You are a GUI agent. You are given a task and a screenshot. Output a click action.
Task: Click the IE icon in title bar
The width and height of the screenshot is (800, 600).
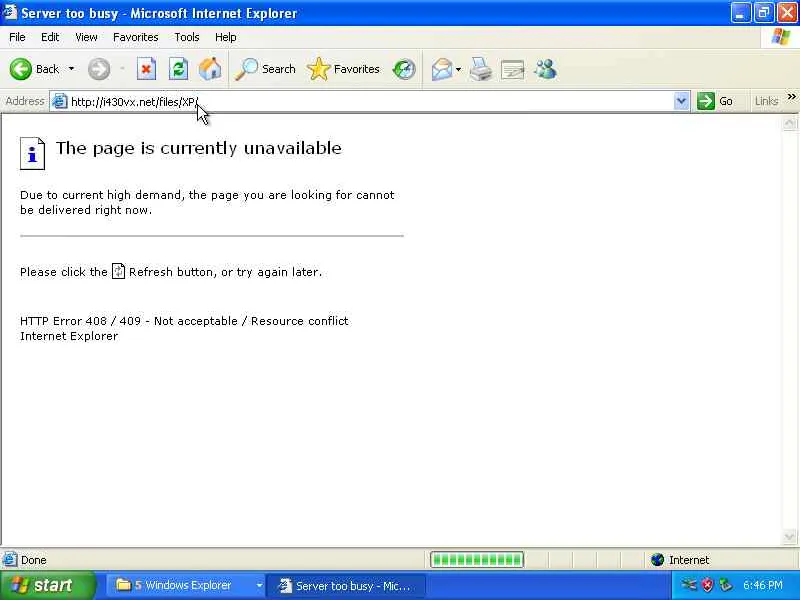pos(10,12)
